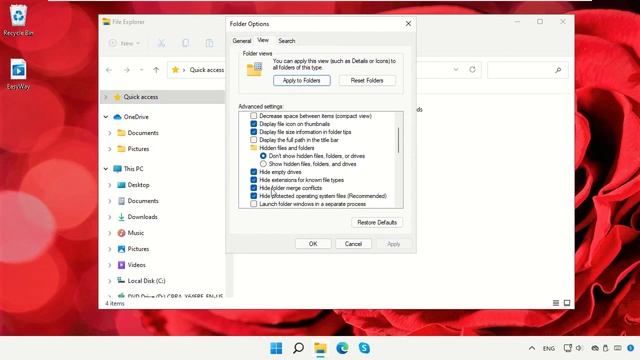Uncheck Hide extensions for known file types
Image resolution: width=640 pixels, height=360 pixels.
click(253, 180)
